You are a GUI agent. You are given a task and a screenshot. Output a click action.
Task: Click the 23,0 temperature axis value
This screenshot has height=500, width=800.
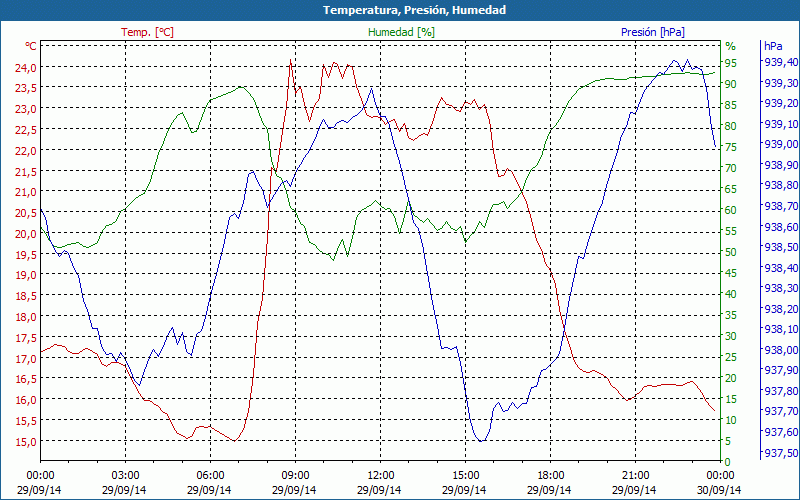(26, 109)
